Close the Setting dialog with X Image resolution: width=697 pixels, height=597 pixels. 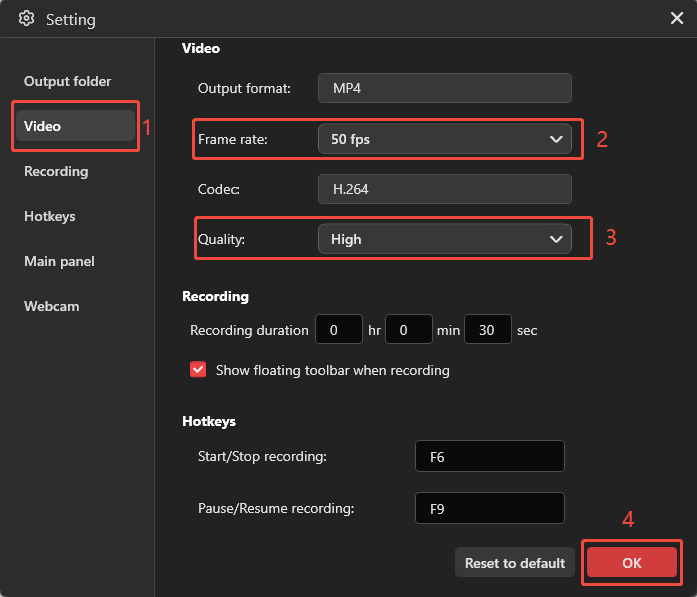coord(677,18)
